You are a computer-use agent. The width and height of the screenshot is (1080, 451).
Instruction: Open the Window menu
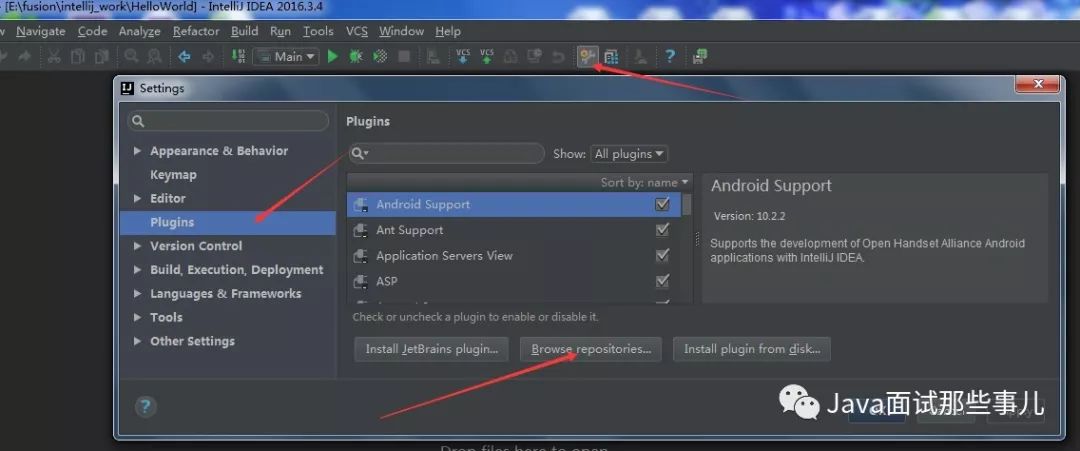pyautogui.click(x=402, y=31)
